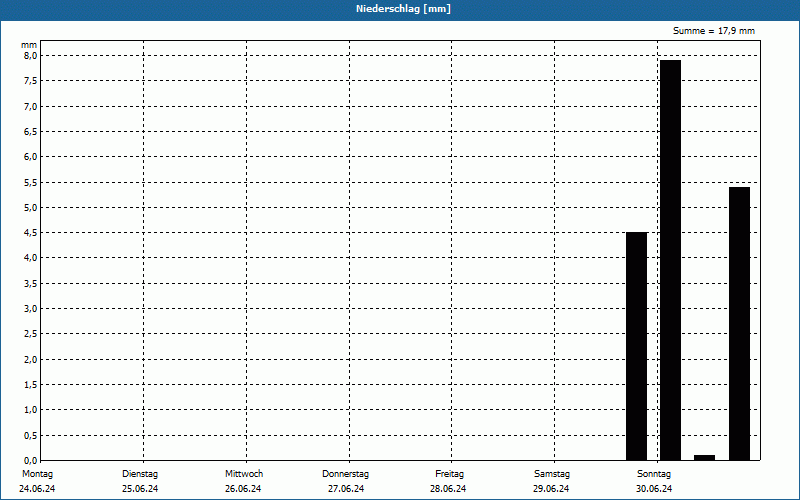The image size is (800, 500).
Task: Click the 0,5 y-axis value
Action: (31, 435)
